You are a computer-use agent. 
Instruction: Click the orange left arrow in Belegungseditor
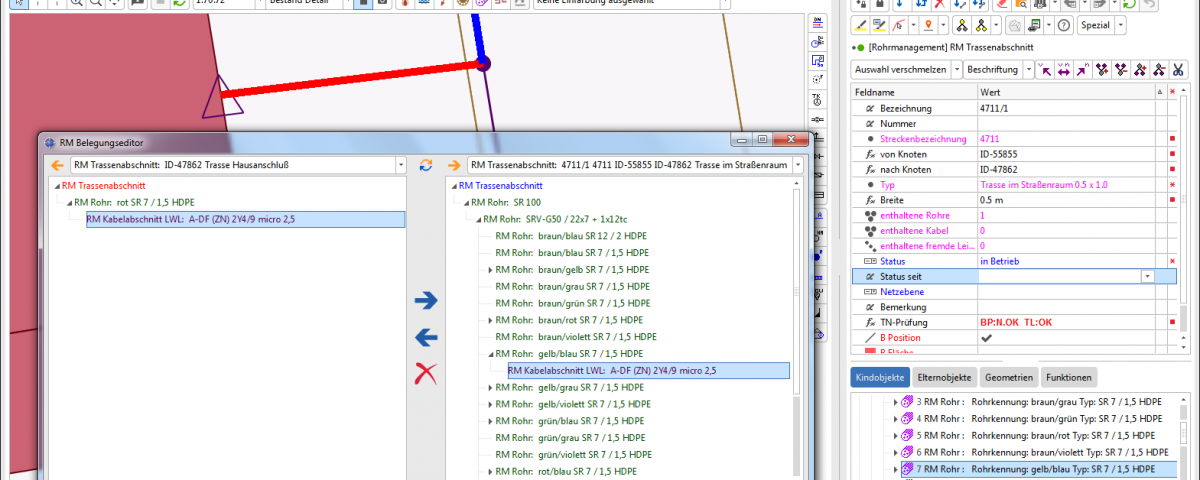click(57, 165)
